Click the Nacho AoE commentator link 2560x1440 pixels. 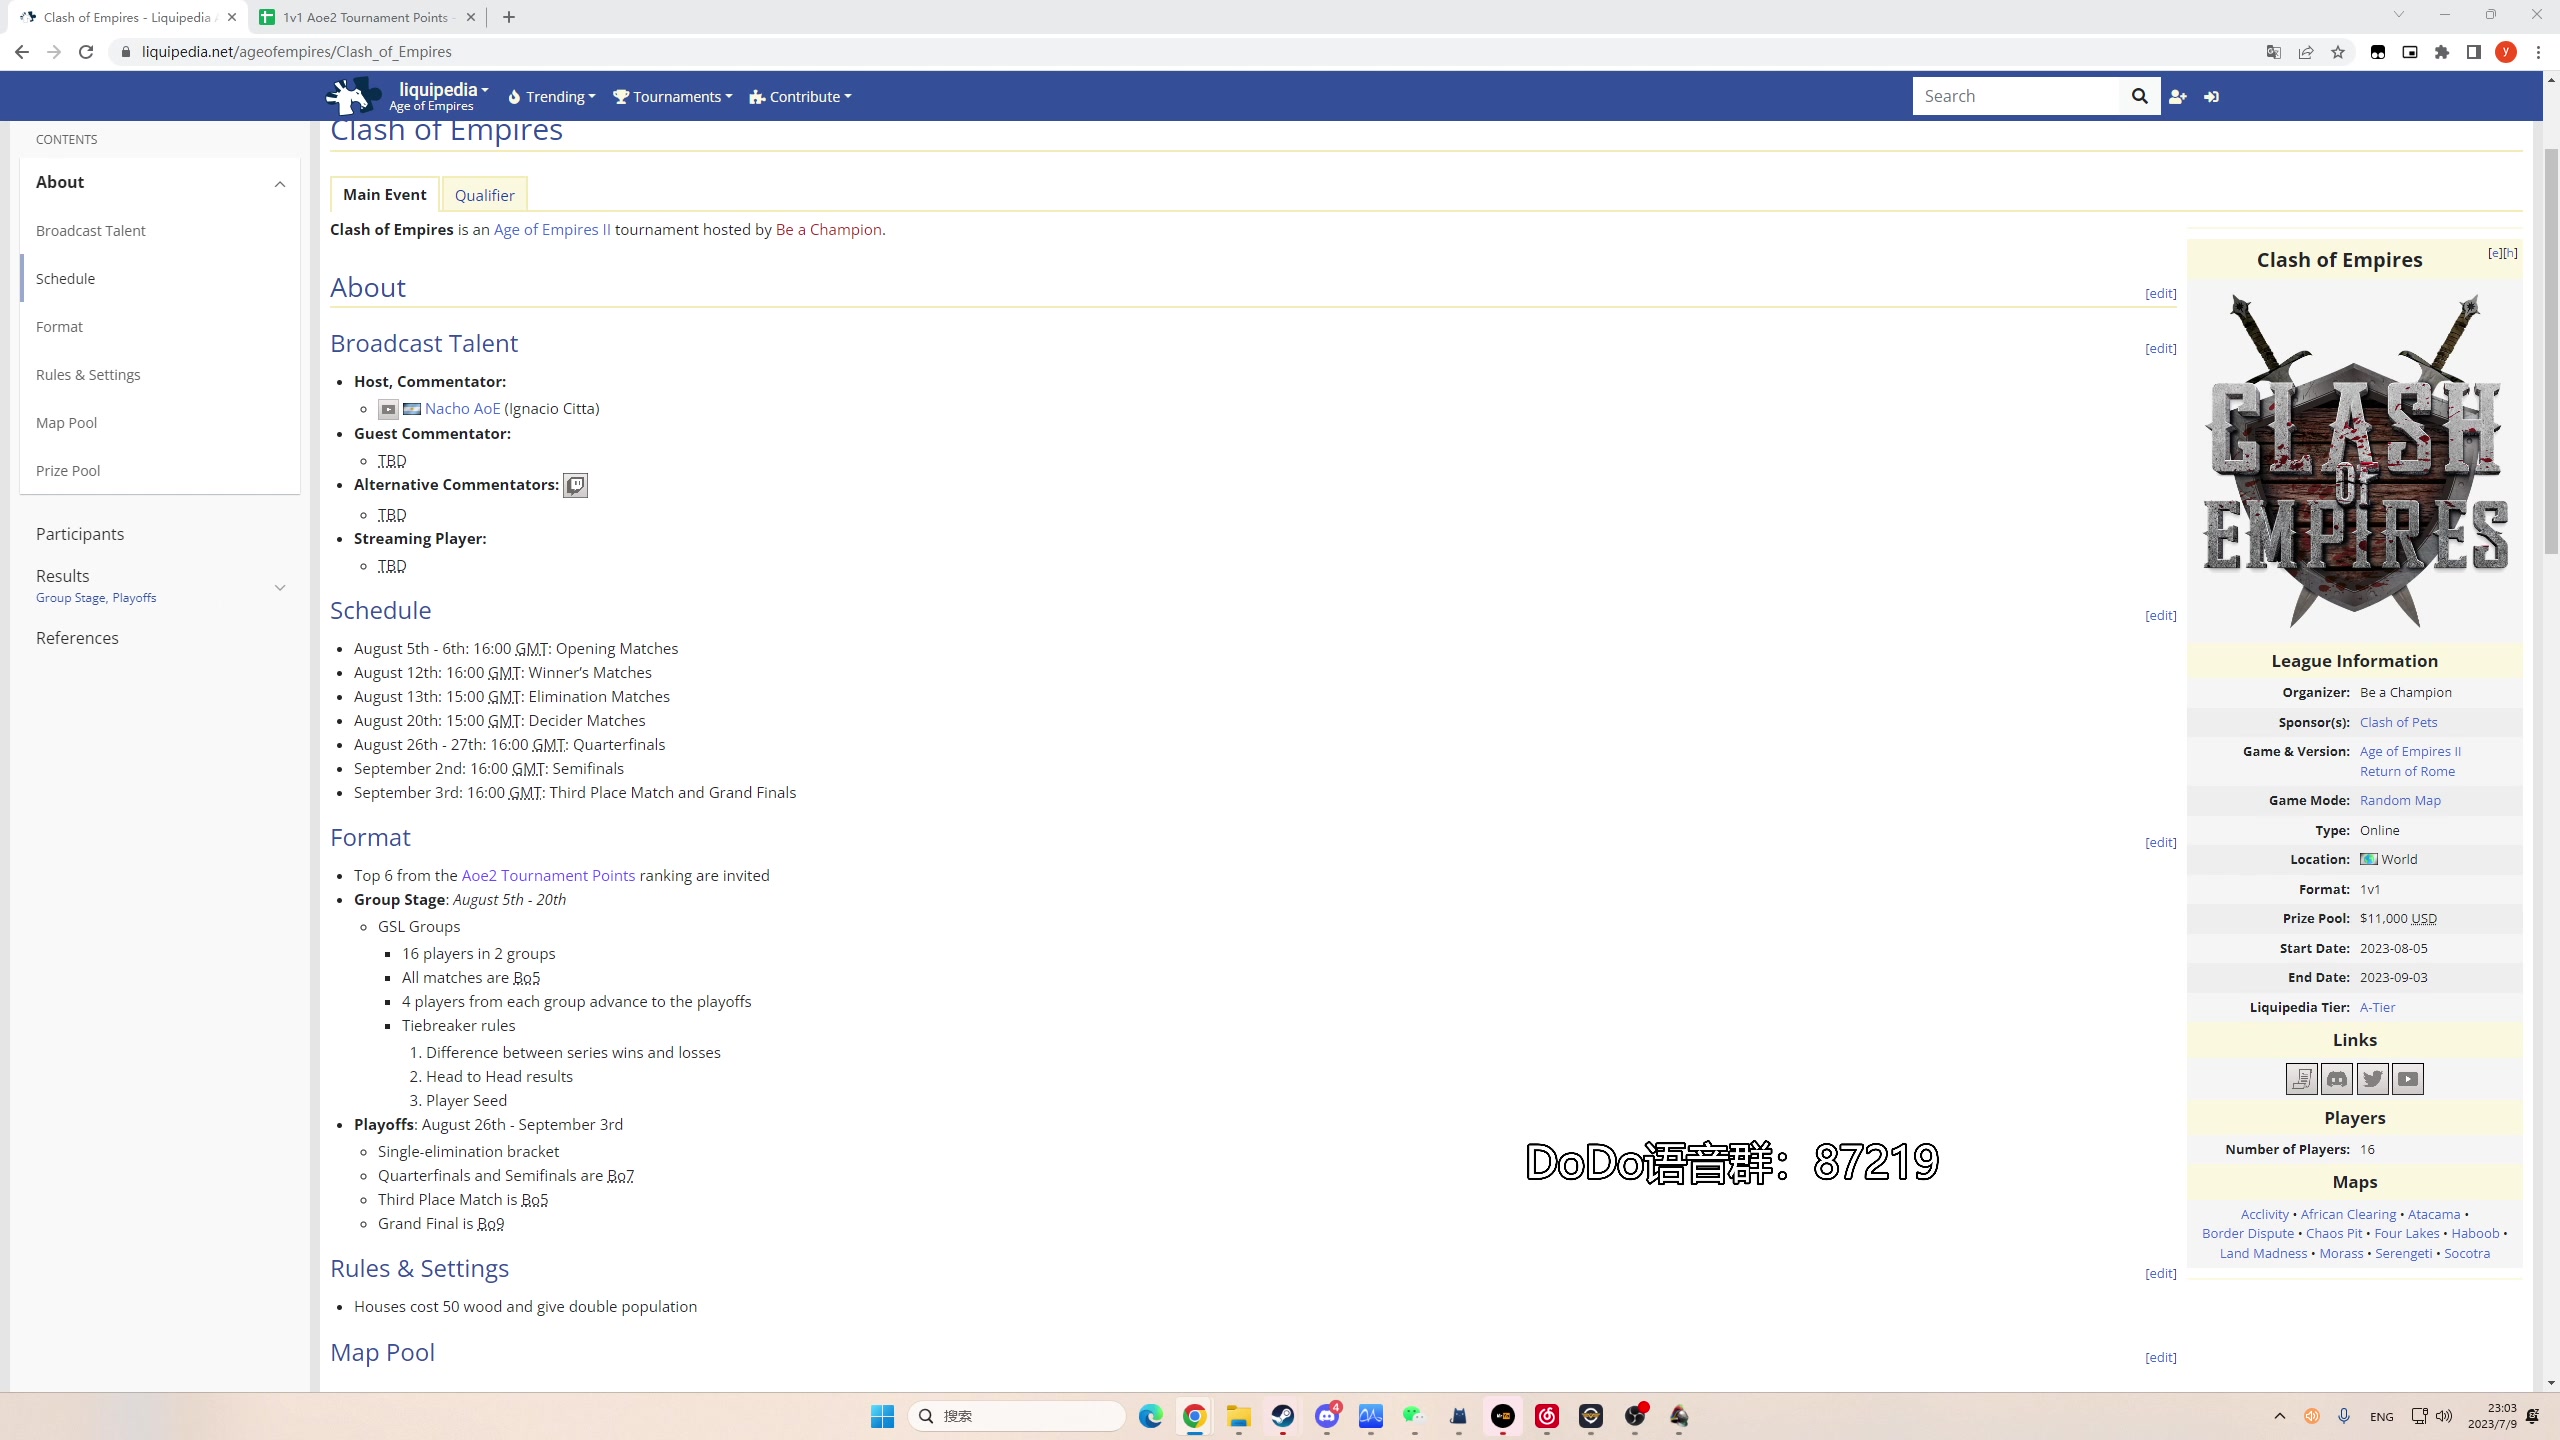[x=462, y=408]
